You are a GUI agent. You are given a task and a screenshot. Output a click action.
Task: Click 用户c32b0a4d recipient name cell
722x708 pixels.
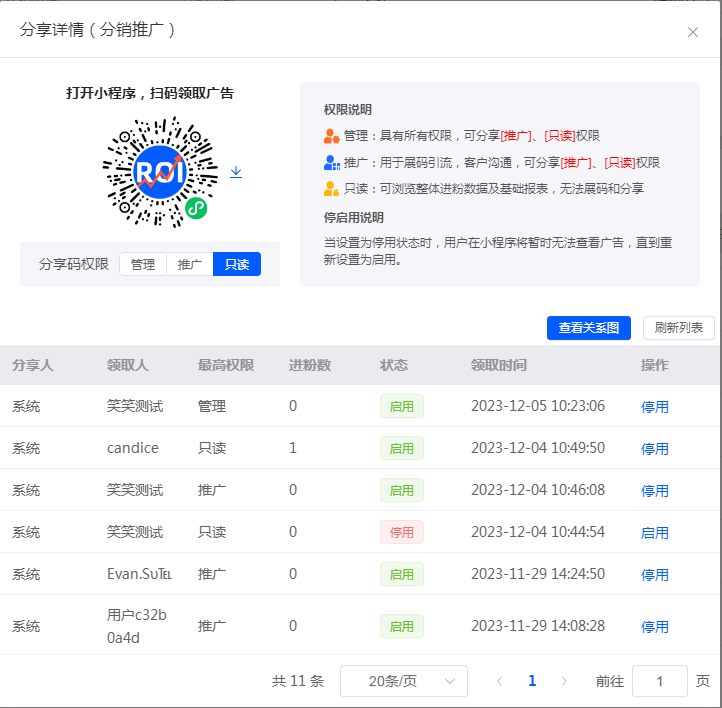pyautogui.click(x=137, y=626)
